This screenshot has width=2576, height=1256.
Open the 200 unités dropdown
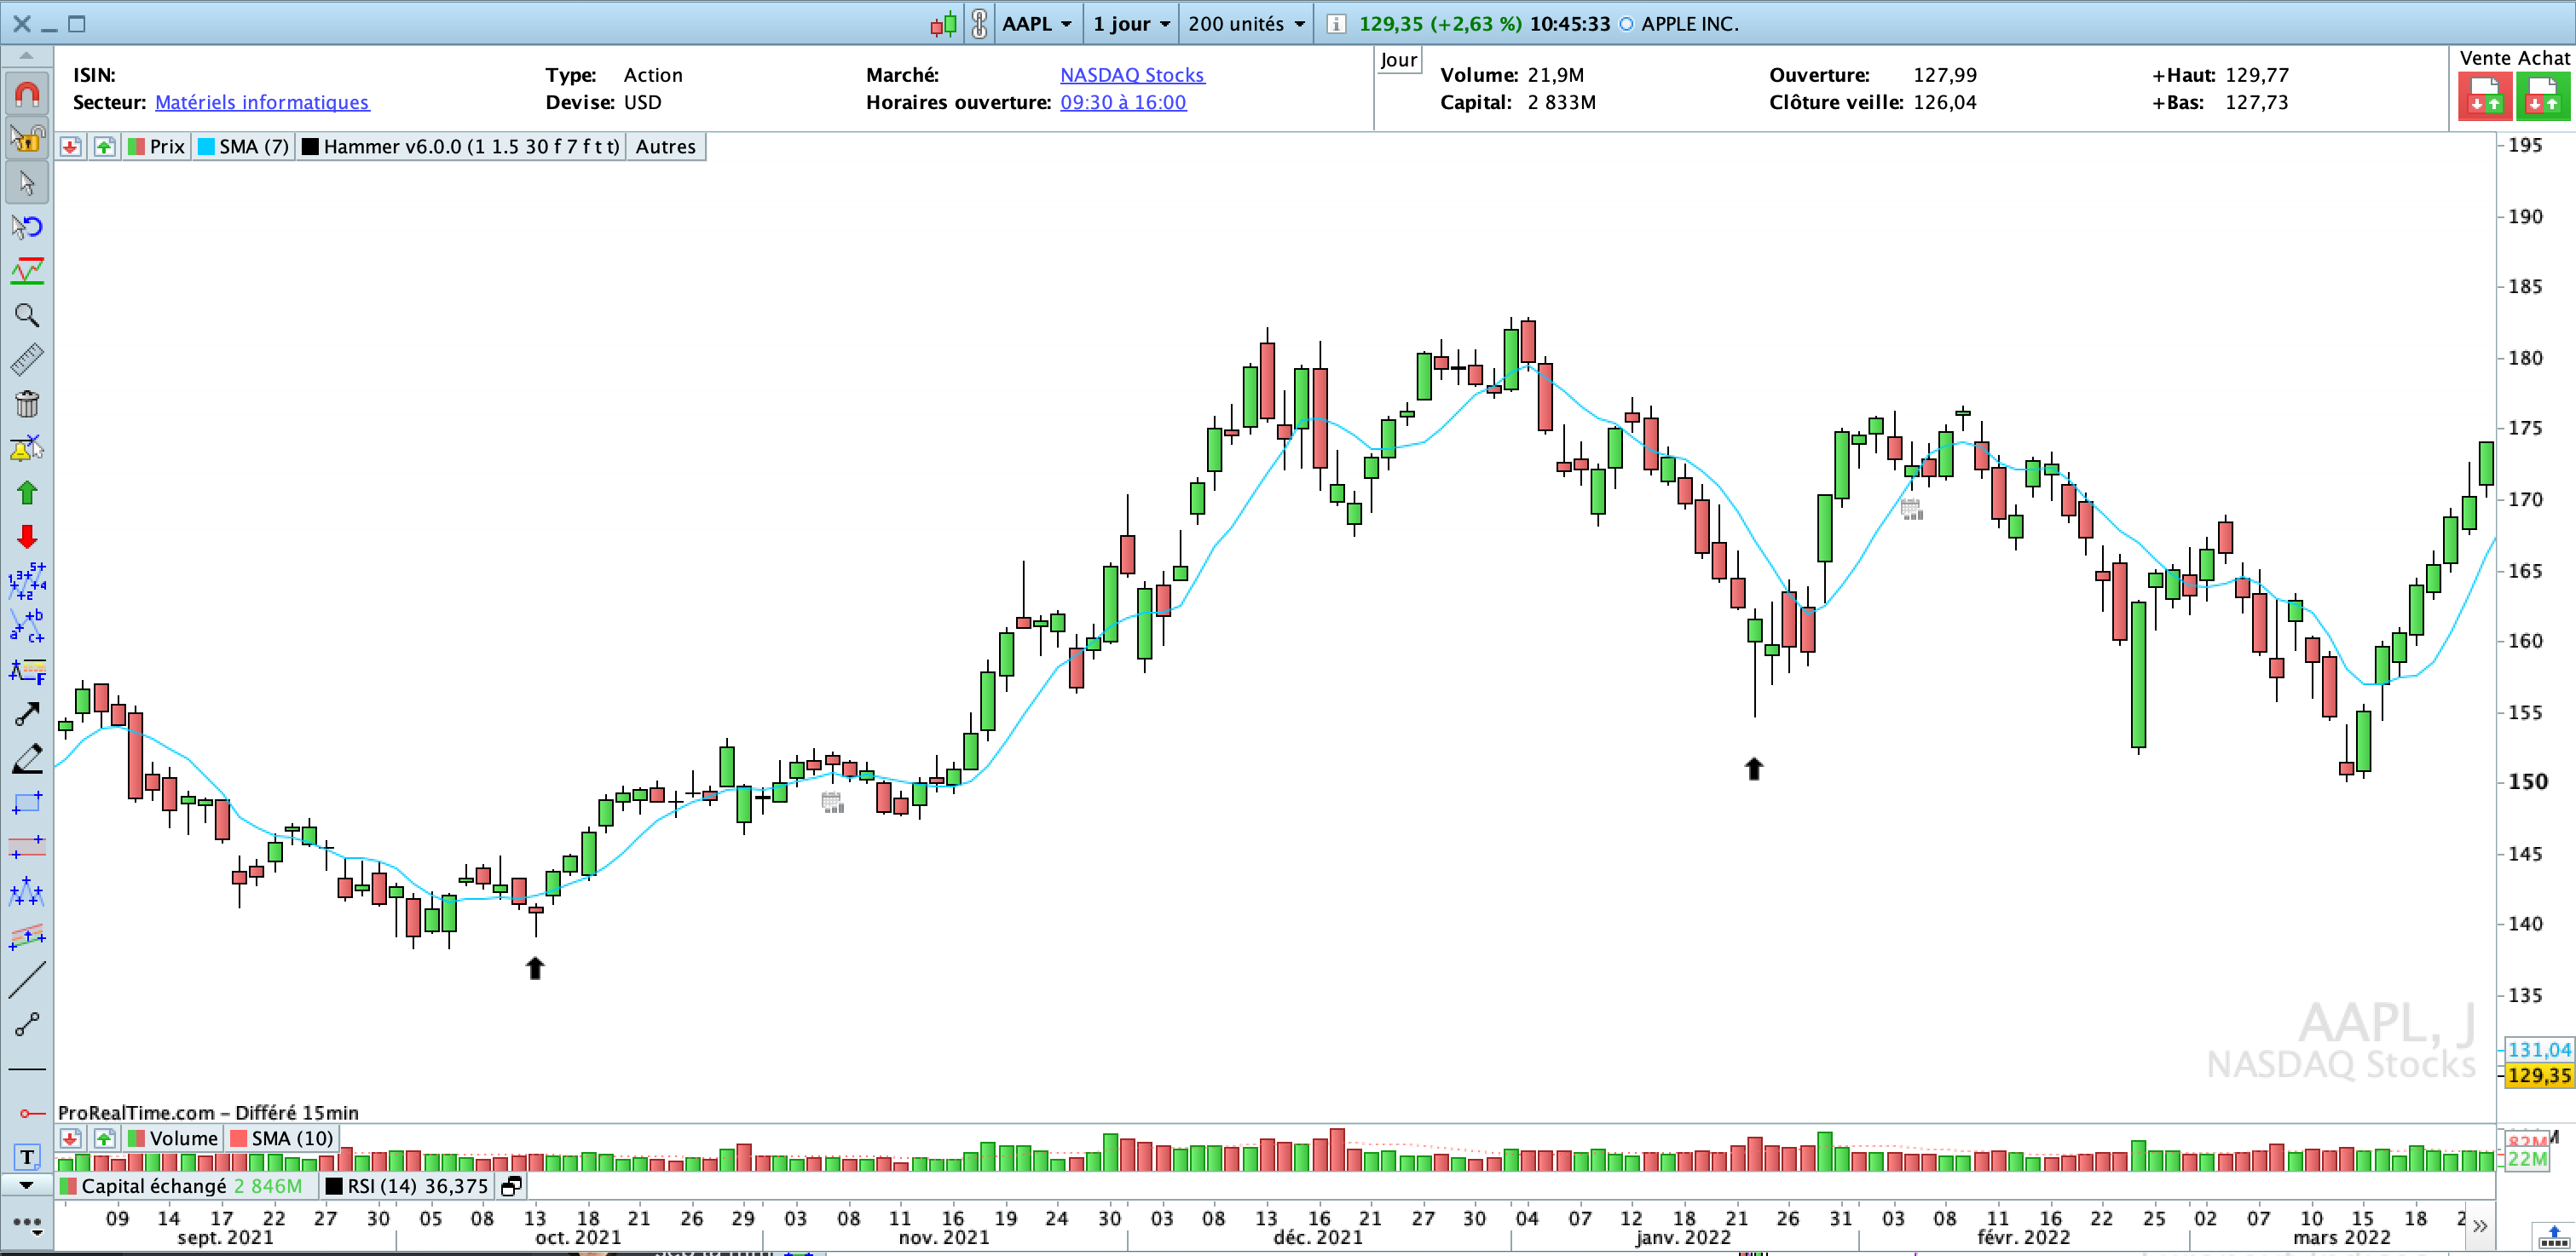(x=1246, y=23)
